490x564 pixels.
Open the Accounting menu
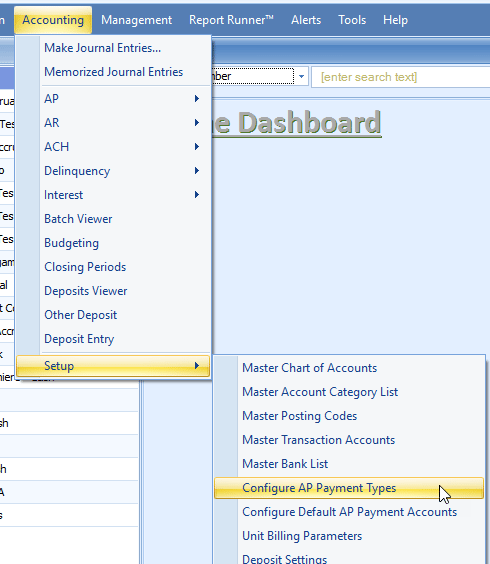tap(53, 20)
